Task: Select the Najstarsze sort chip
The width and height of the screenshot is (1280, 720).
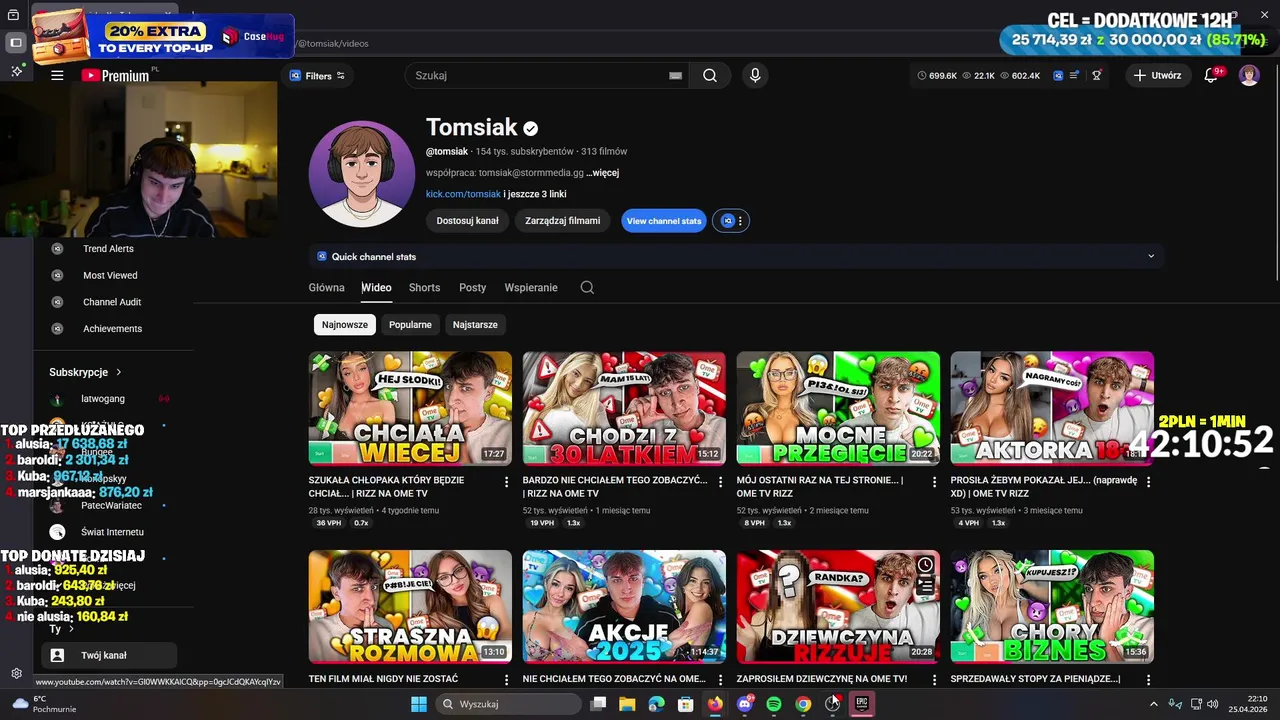Action: pos(475,324)
